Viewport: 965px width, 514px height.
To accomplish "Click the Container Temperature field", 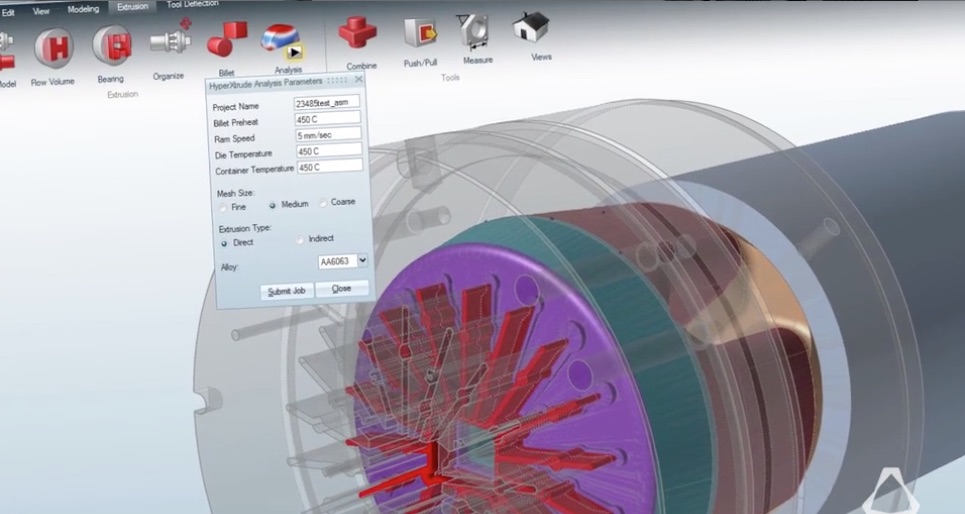I will coord(330,167).
